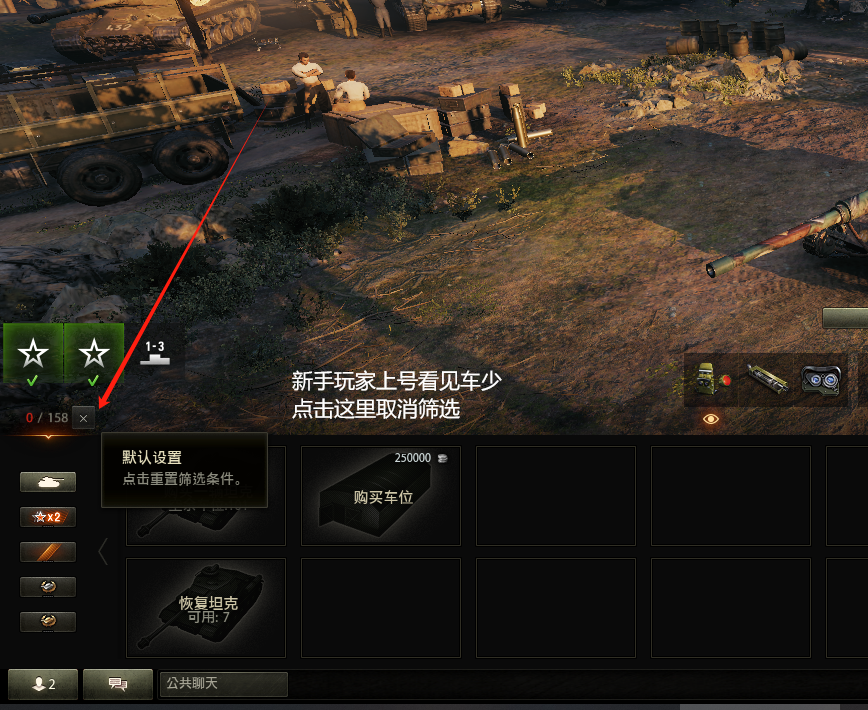Open the chat channels speech bubble button

click(118, 684)
